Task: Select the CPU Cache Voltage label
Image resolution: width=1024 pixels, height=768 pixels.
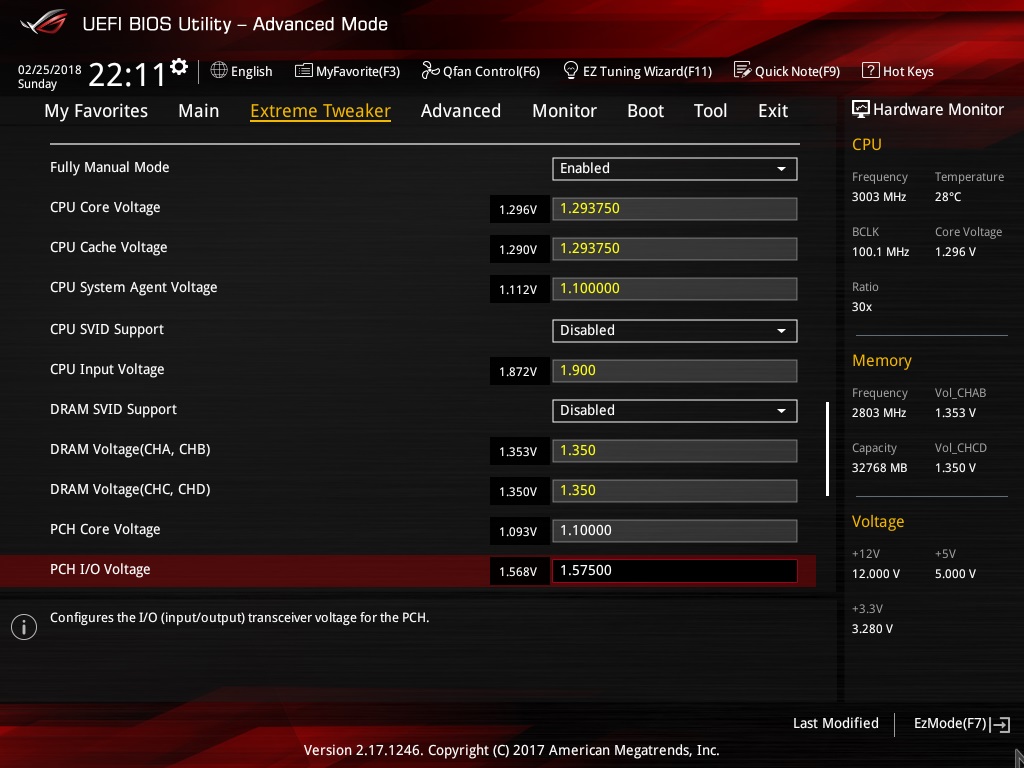Action: 108,248
